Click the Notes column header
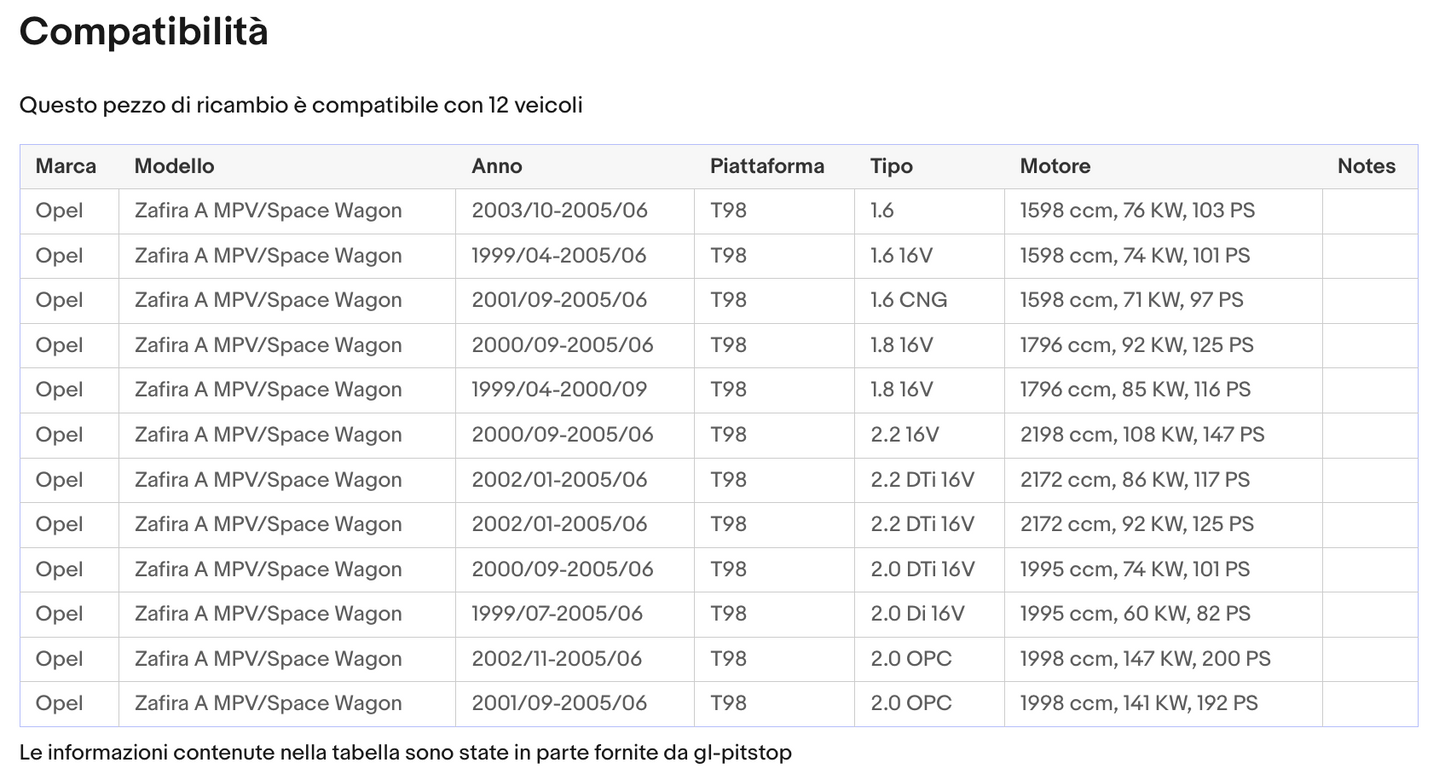1445x780 pixels. tap(1366, 166)
